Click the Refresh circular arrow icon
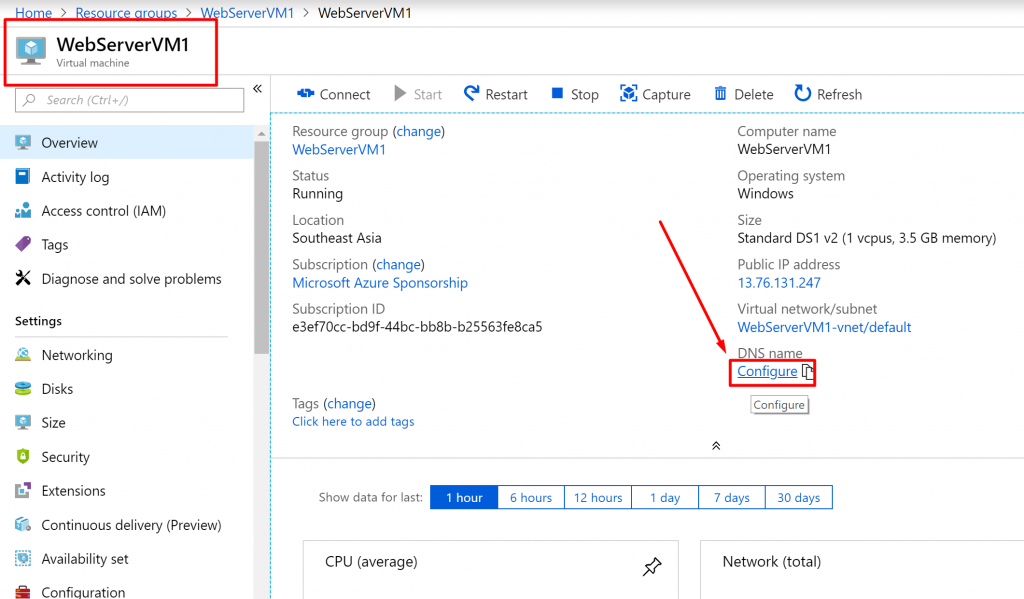 [x=802, y=93]
